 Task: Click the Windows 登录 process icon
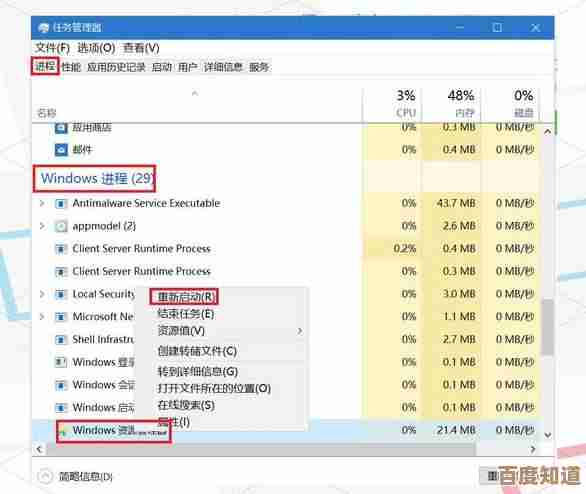(61, 362)
